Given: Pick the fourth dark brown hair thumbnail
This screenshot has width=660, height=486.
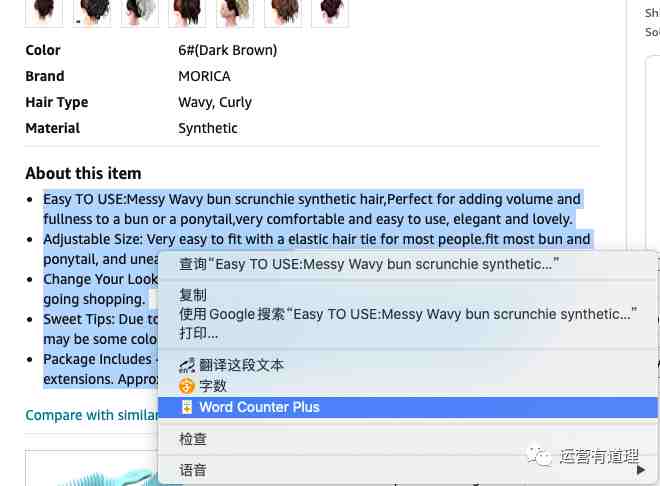Looking at the screenshot, I should tap(187, 13).
